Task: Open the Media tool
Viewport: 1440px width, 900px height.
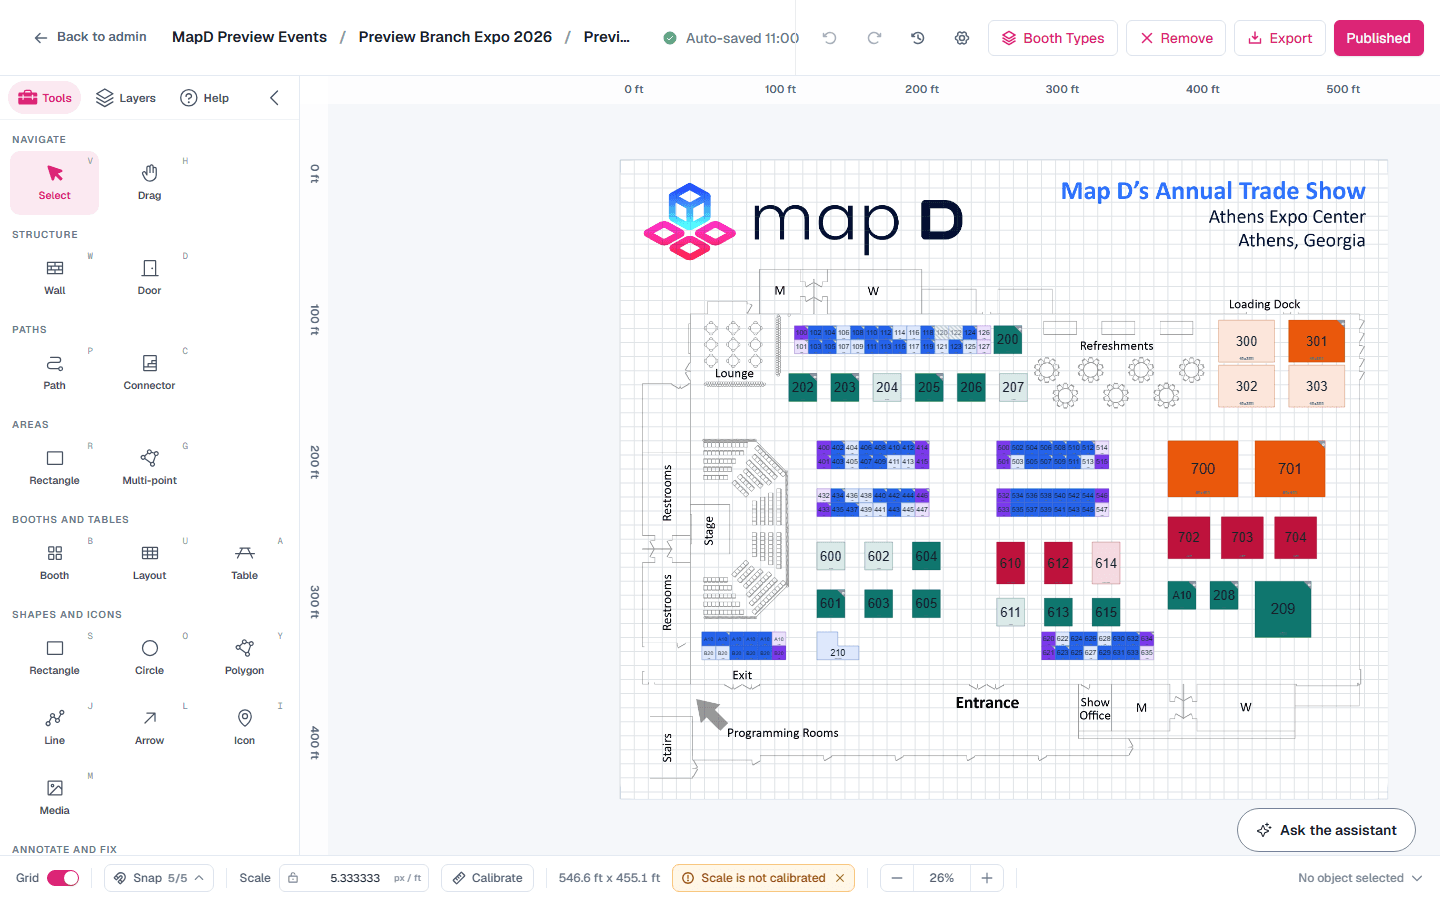Action: click(55, 797)
